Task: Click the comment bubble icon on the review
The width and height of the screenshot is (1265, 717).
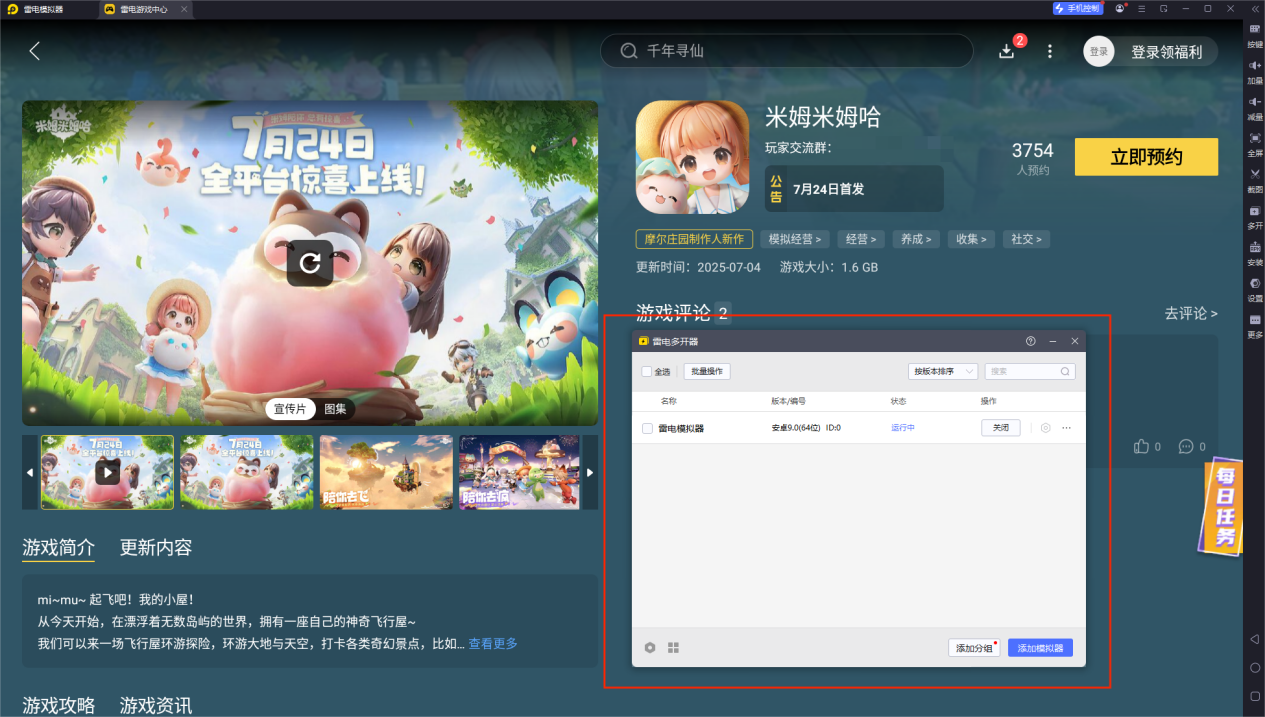Action: tap(1186, 447)
